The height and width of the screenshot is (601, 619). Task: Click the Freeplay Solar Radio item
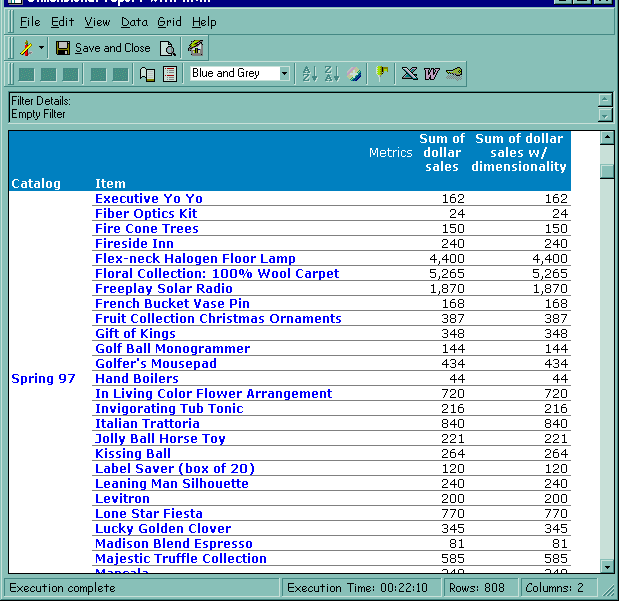coord(163,289)
